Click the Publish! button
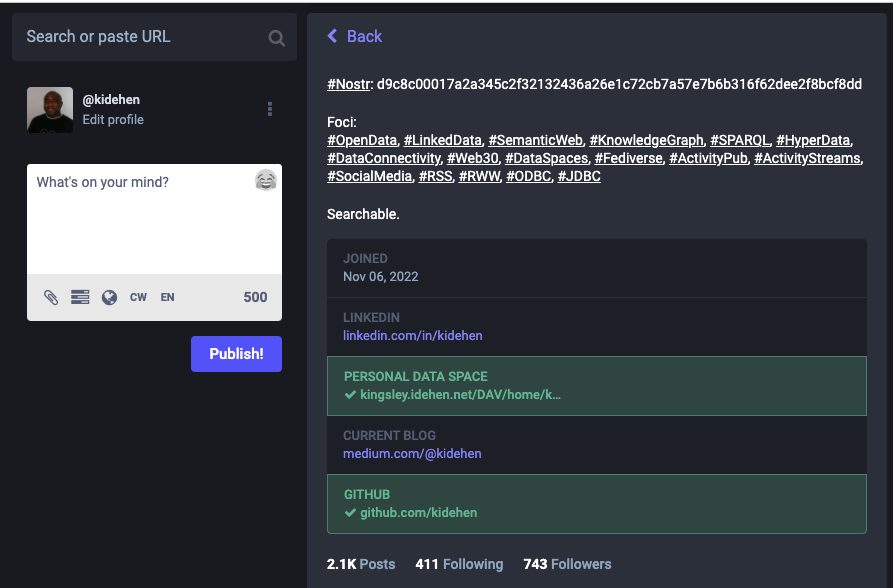 236,354
